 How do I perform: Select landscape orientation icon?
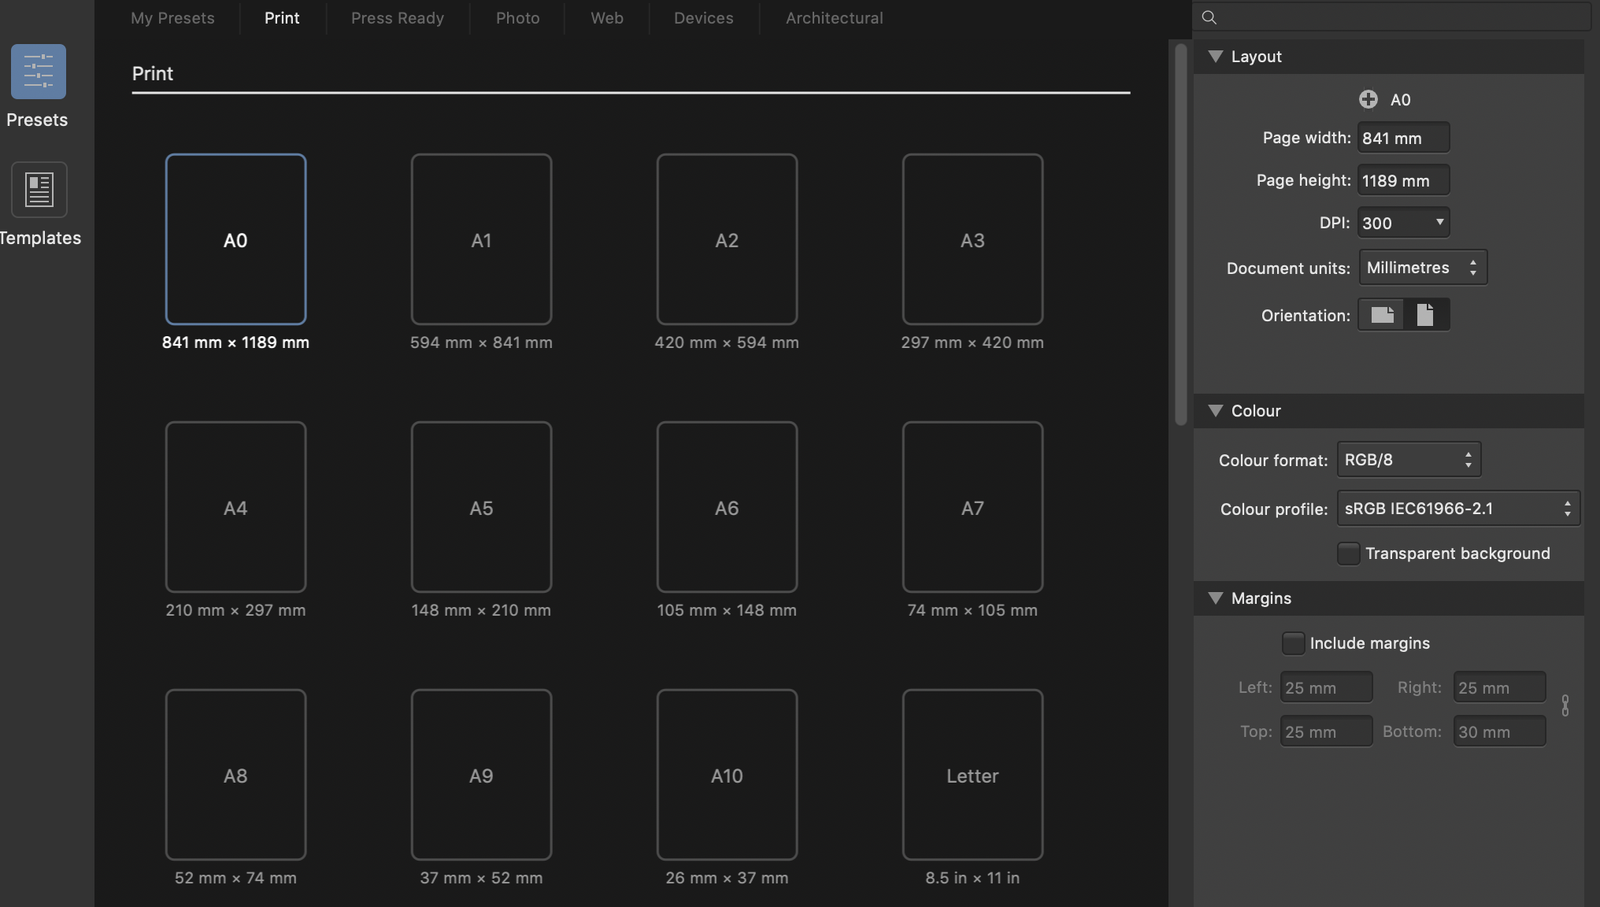point(1382,315)
